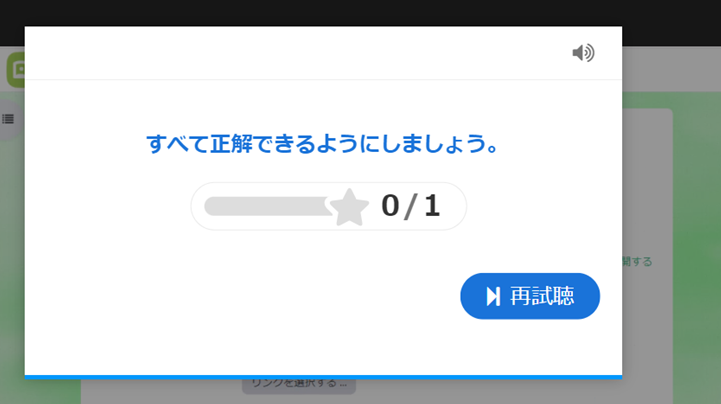Open the list menu icon in left sidebar
This screenshot has height=404, width=721.
tap(8, 119)
